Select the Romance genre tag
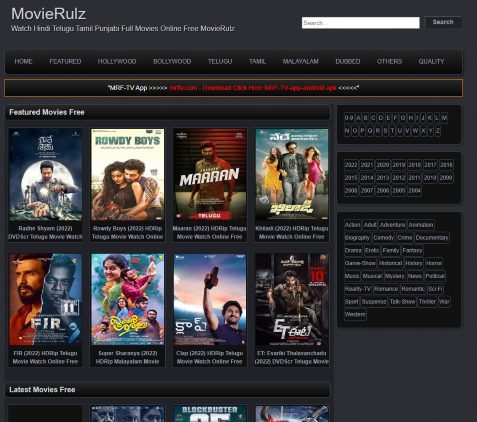 [386, 289]
